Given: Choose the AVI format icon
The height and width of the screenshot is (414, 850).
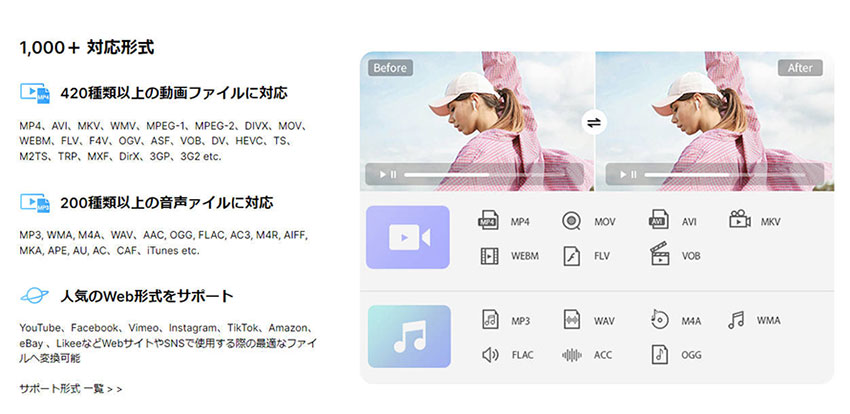Looking at the screenshot, I should [x=658, y=221].
